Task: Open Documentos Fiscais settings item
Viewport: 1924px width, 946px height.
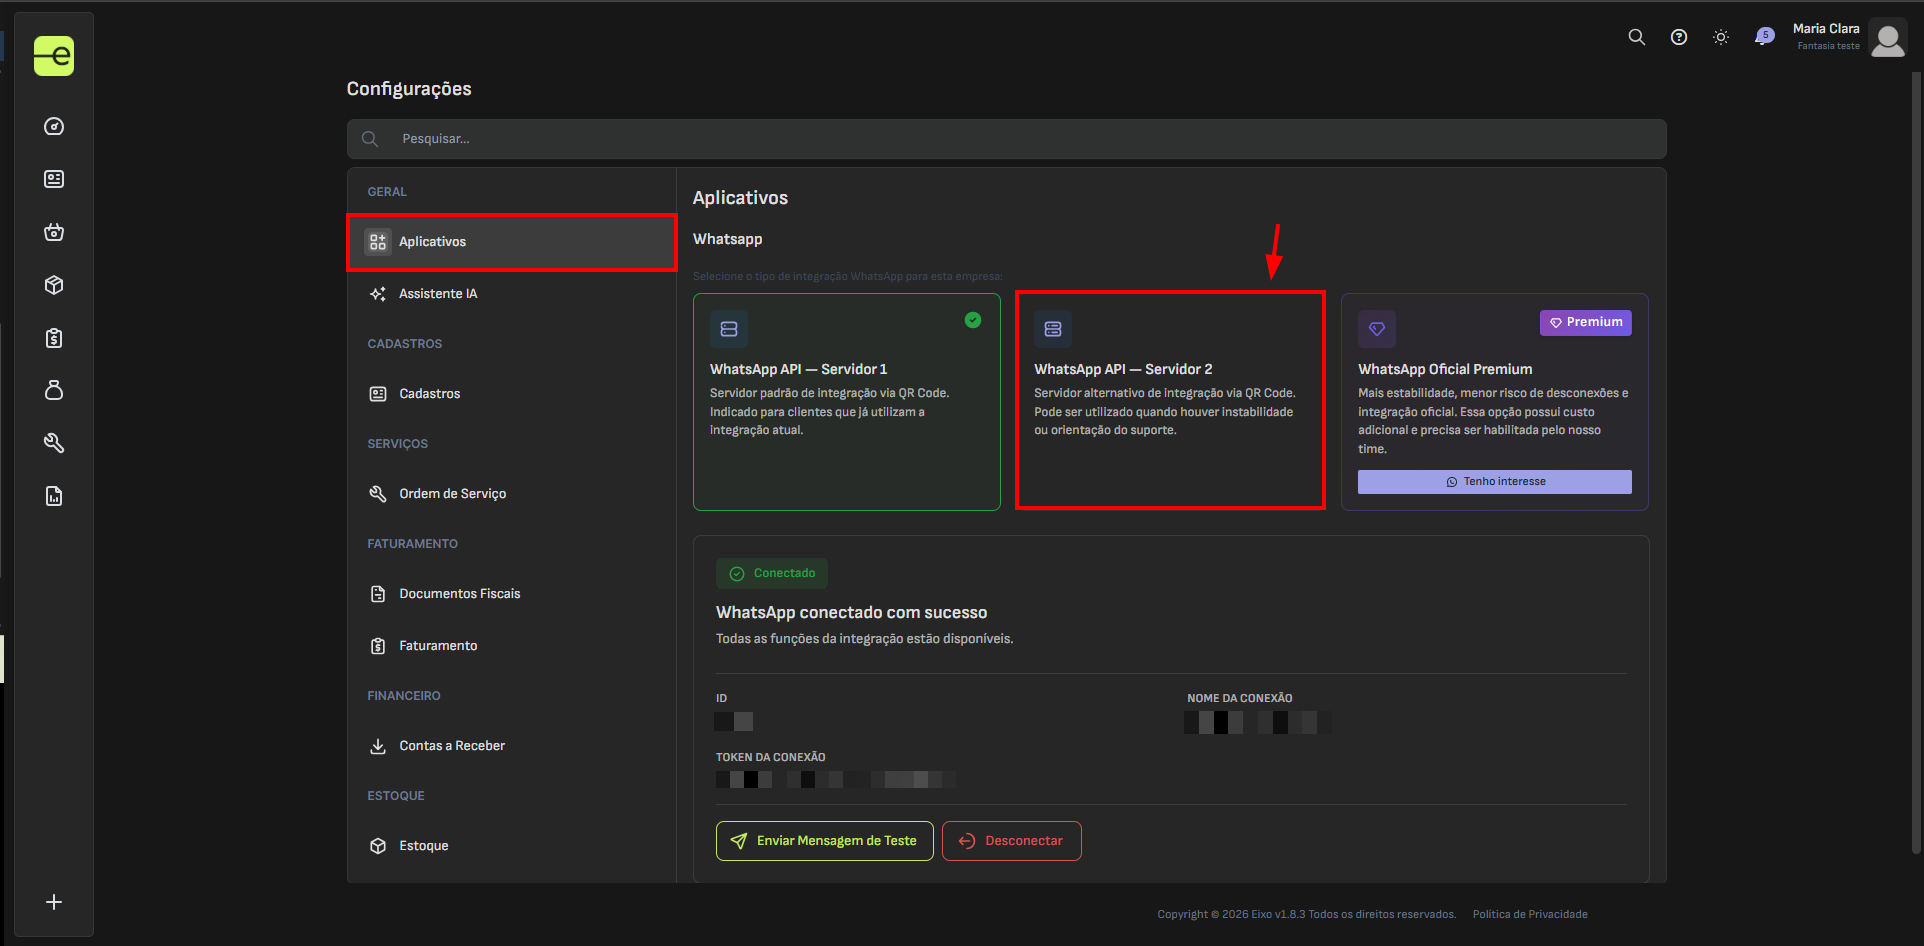Action: pyautogui.click(x=512, y=594)
